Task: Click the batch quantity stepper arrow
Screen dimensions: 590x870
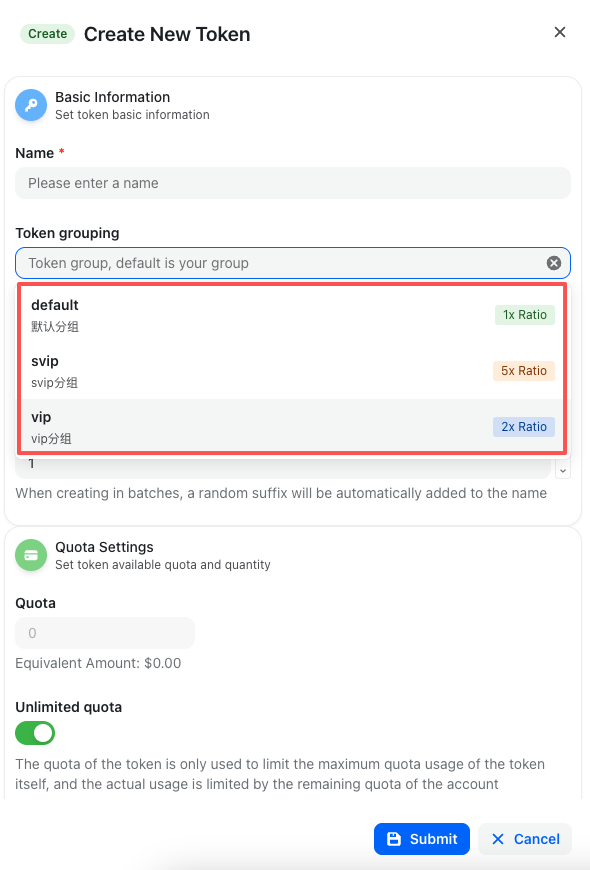Action: tap(562, 469)
